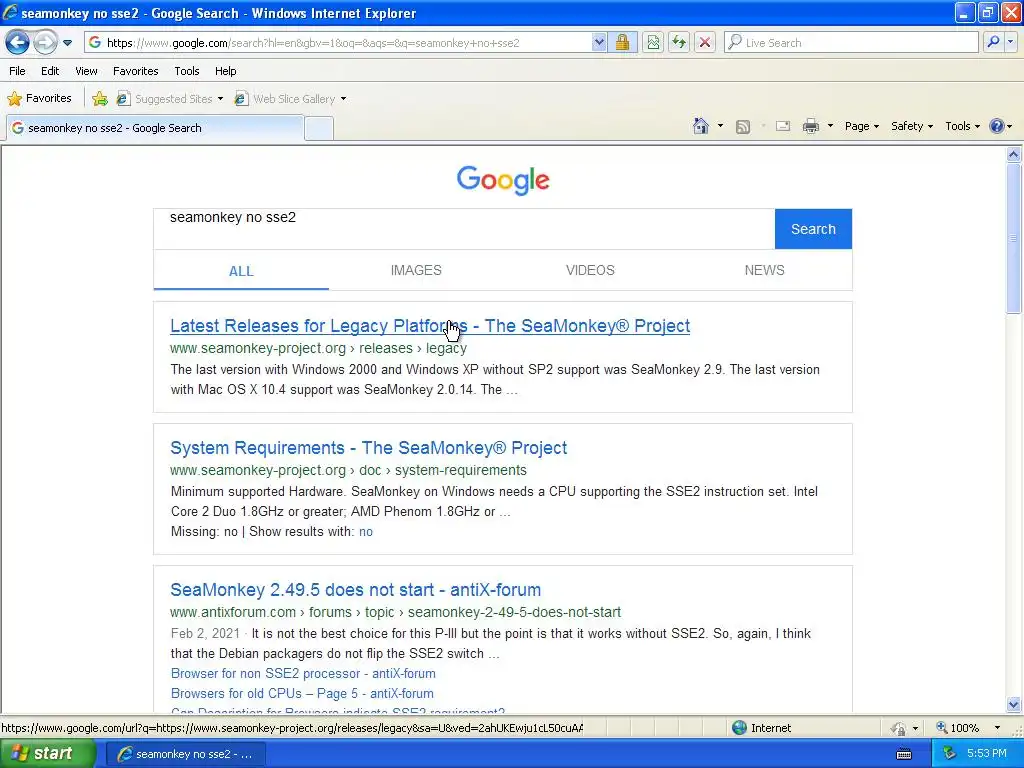This screenshot has width=1024, height=768.
Task: Click the blue Help question mark icon
Action: pyautogui.click(x=997, y=126)
